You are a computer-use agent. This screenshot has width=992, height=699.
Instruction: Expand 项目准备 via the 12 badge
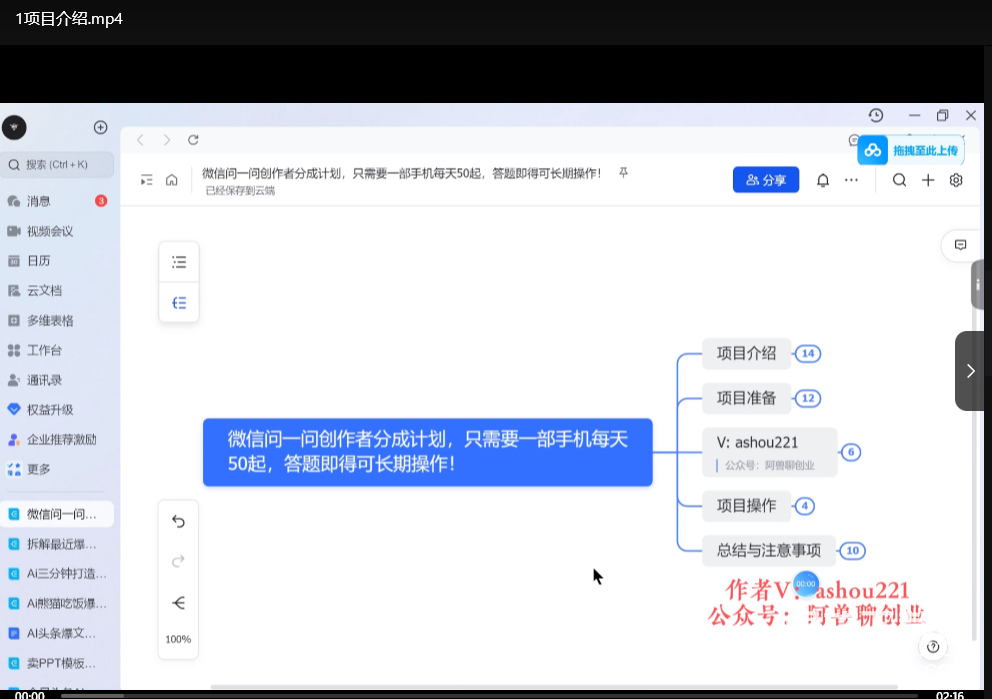coord(808,398)
